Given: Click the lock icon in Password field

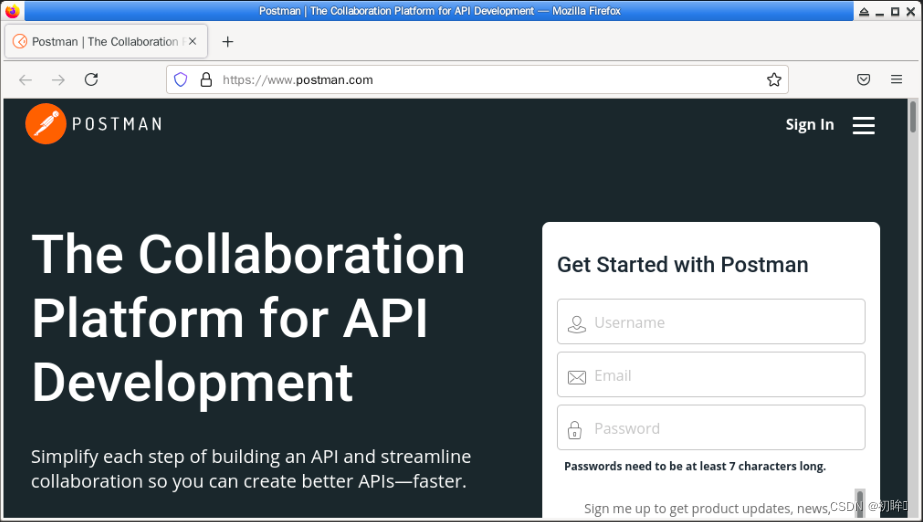Looking at the screenshot, I should (575, 430).
